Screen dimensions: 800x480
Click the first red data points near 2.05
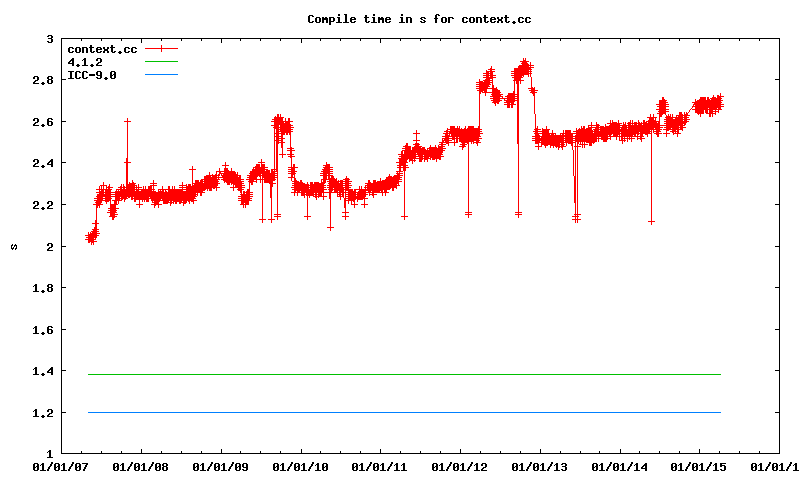tap(91, 237)
